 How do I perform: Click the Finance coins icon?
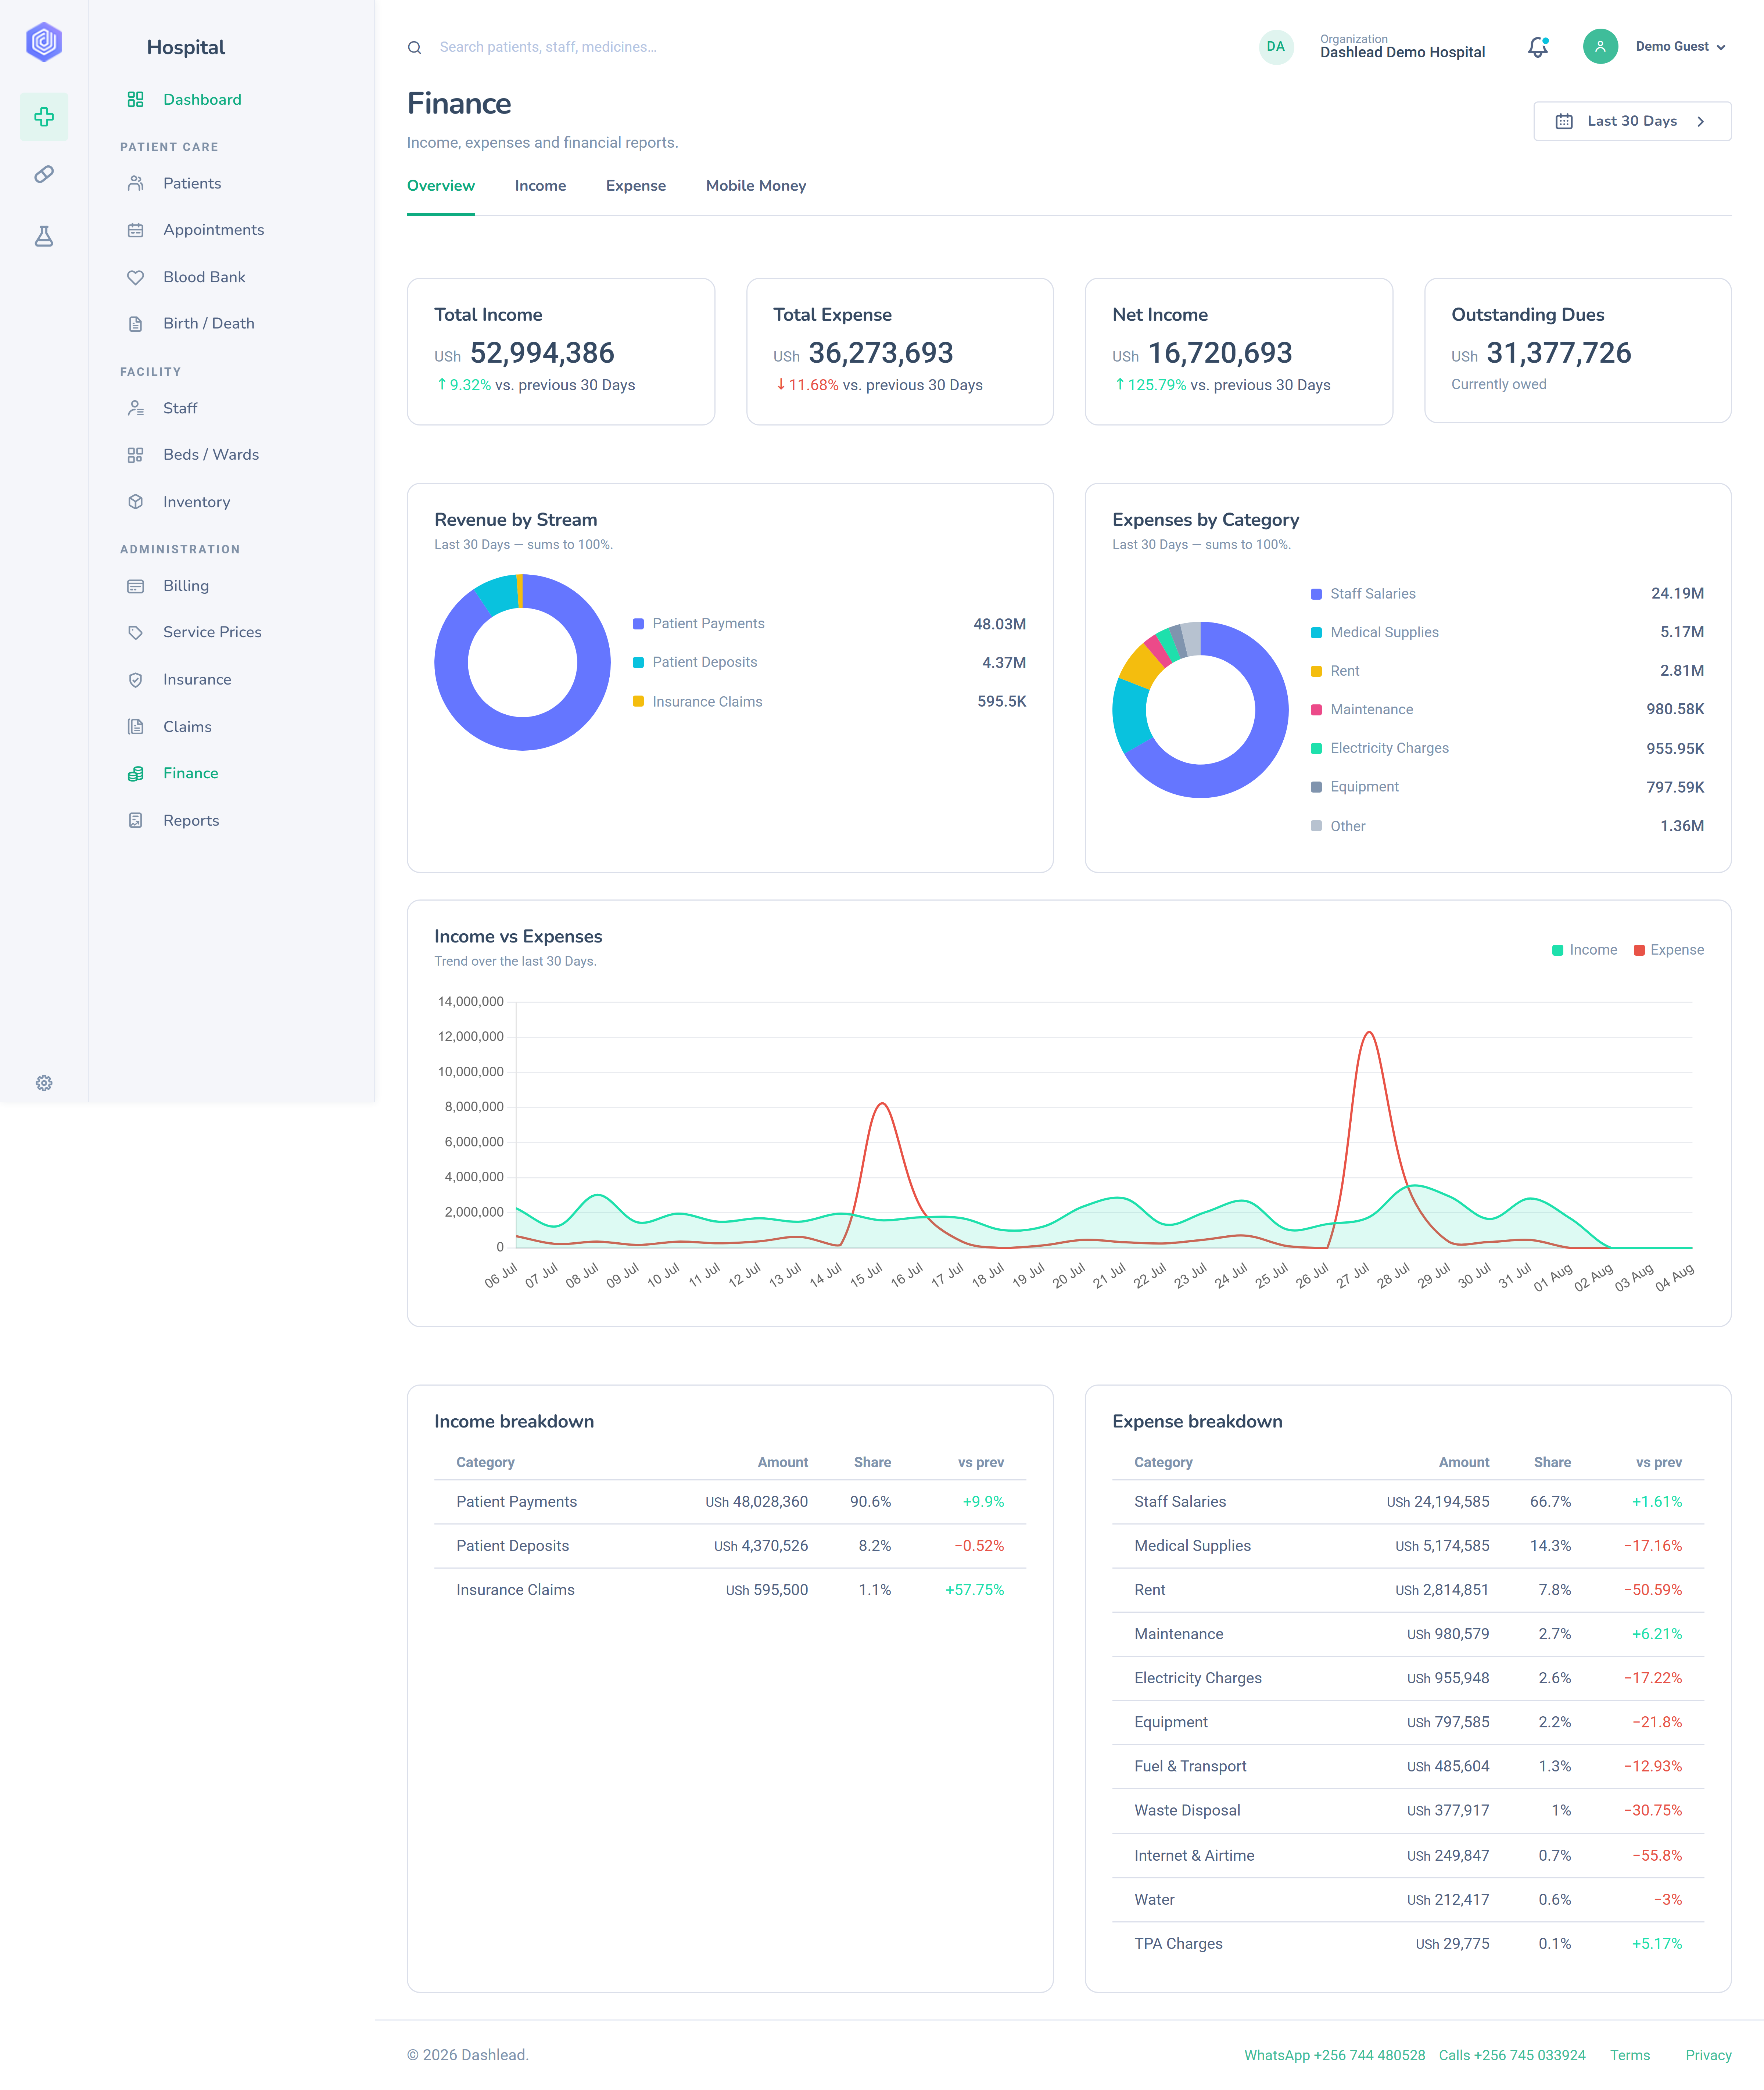point(136,773)
